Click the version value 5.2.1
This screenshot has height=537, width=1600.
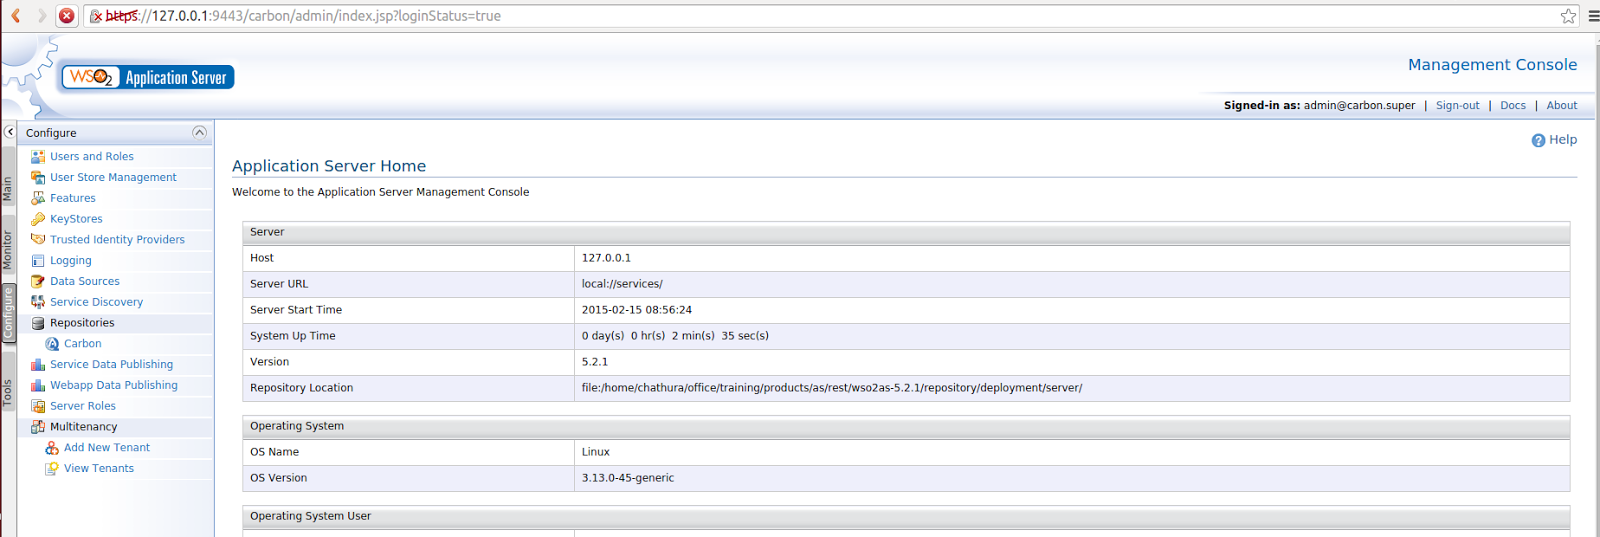tap(595, 362)
